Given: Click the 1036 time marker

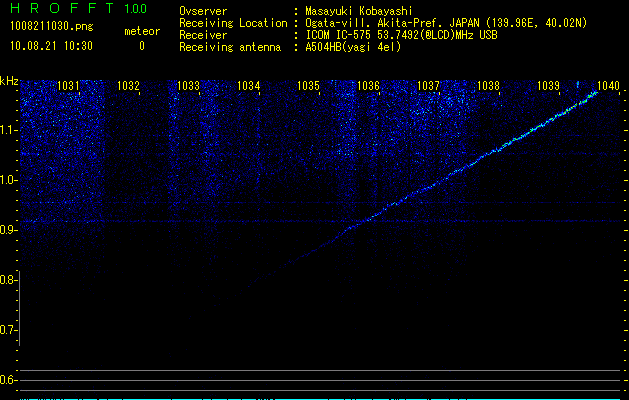Looking at the screenshot, I should [x=368, y=85].
